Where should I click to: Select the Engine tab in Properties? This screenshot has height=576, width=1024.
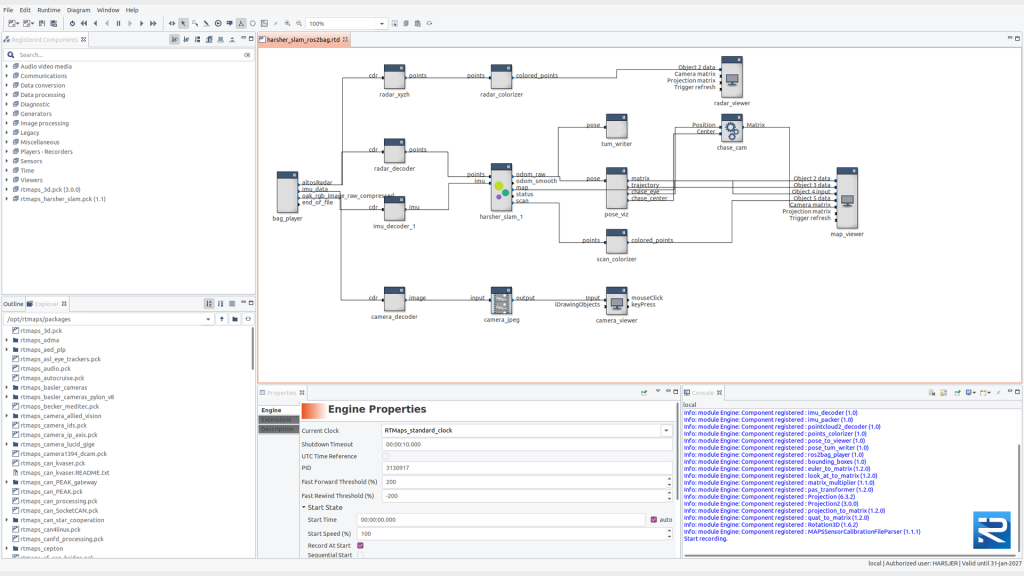pyautogui.click(x=278, y=410)
